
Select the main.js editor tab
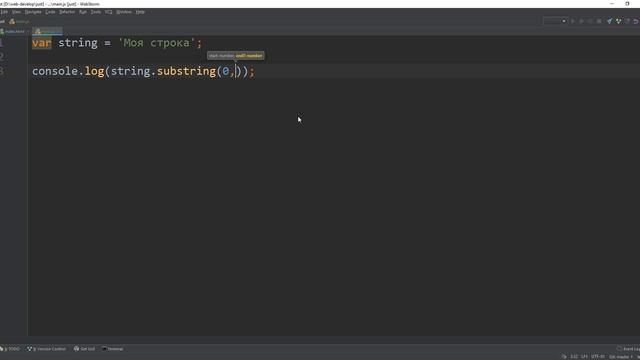pyautogui.click(x=48, y=31)
